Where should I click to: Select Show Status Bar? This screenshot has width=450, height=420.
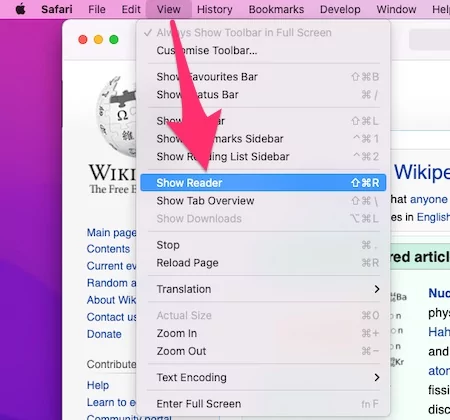(x=263, y=95)
